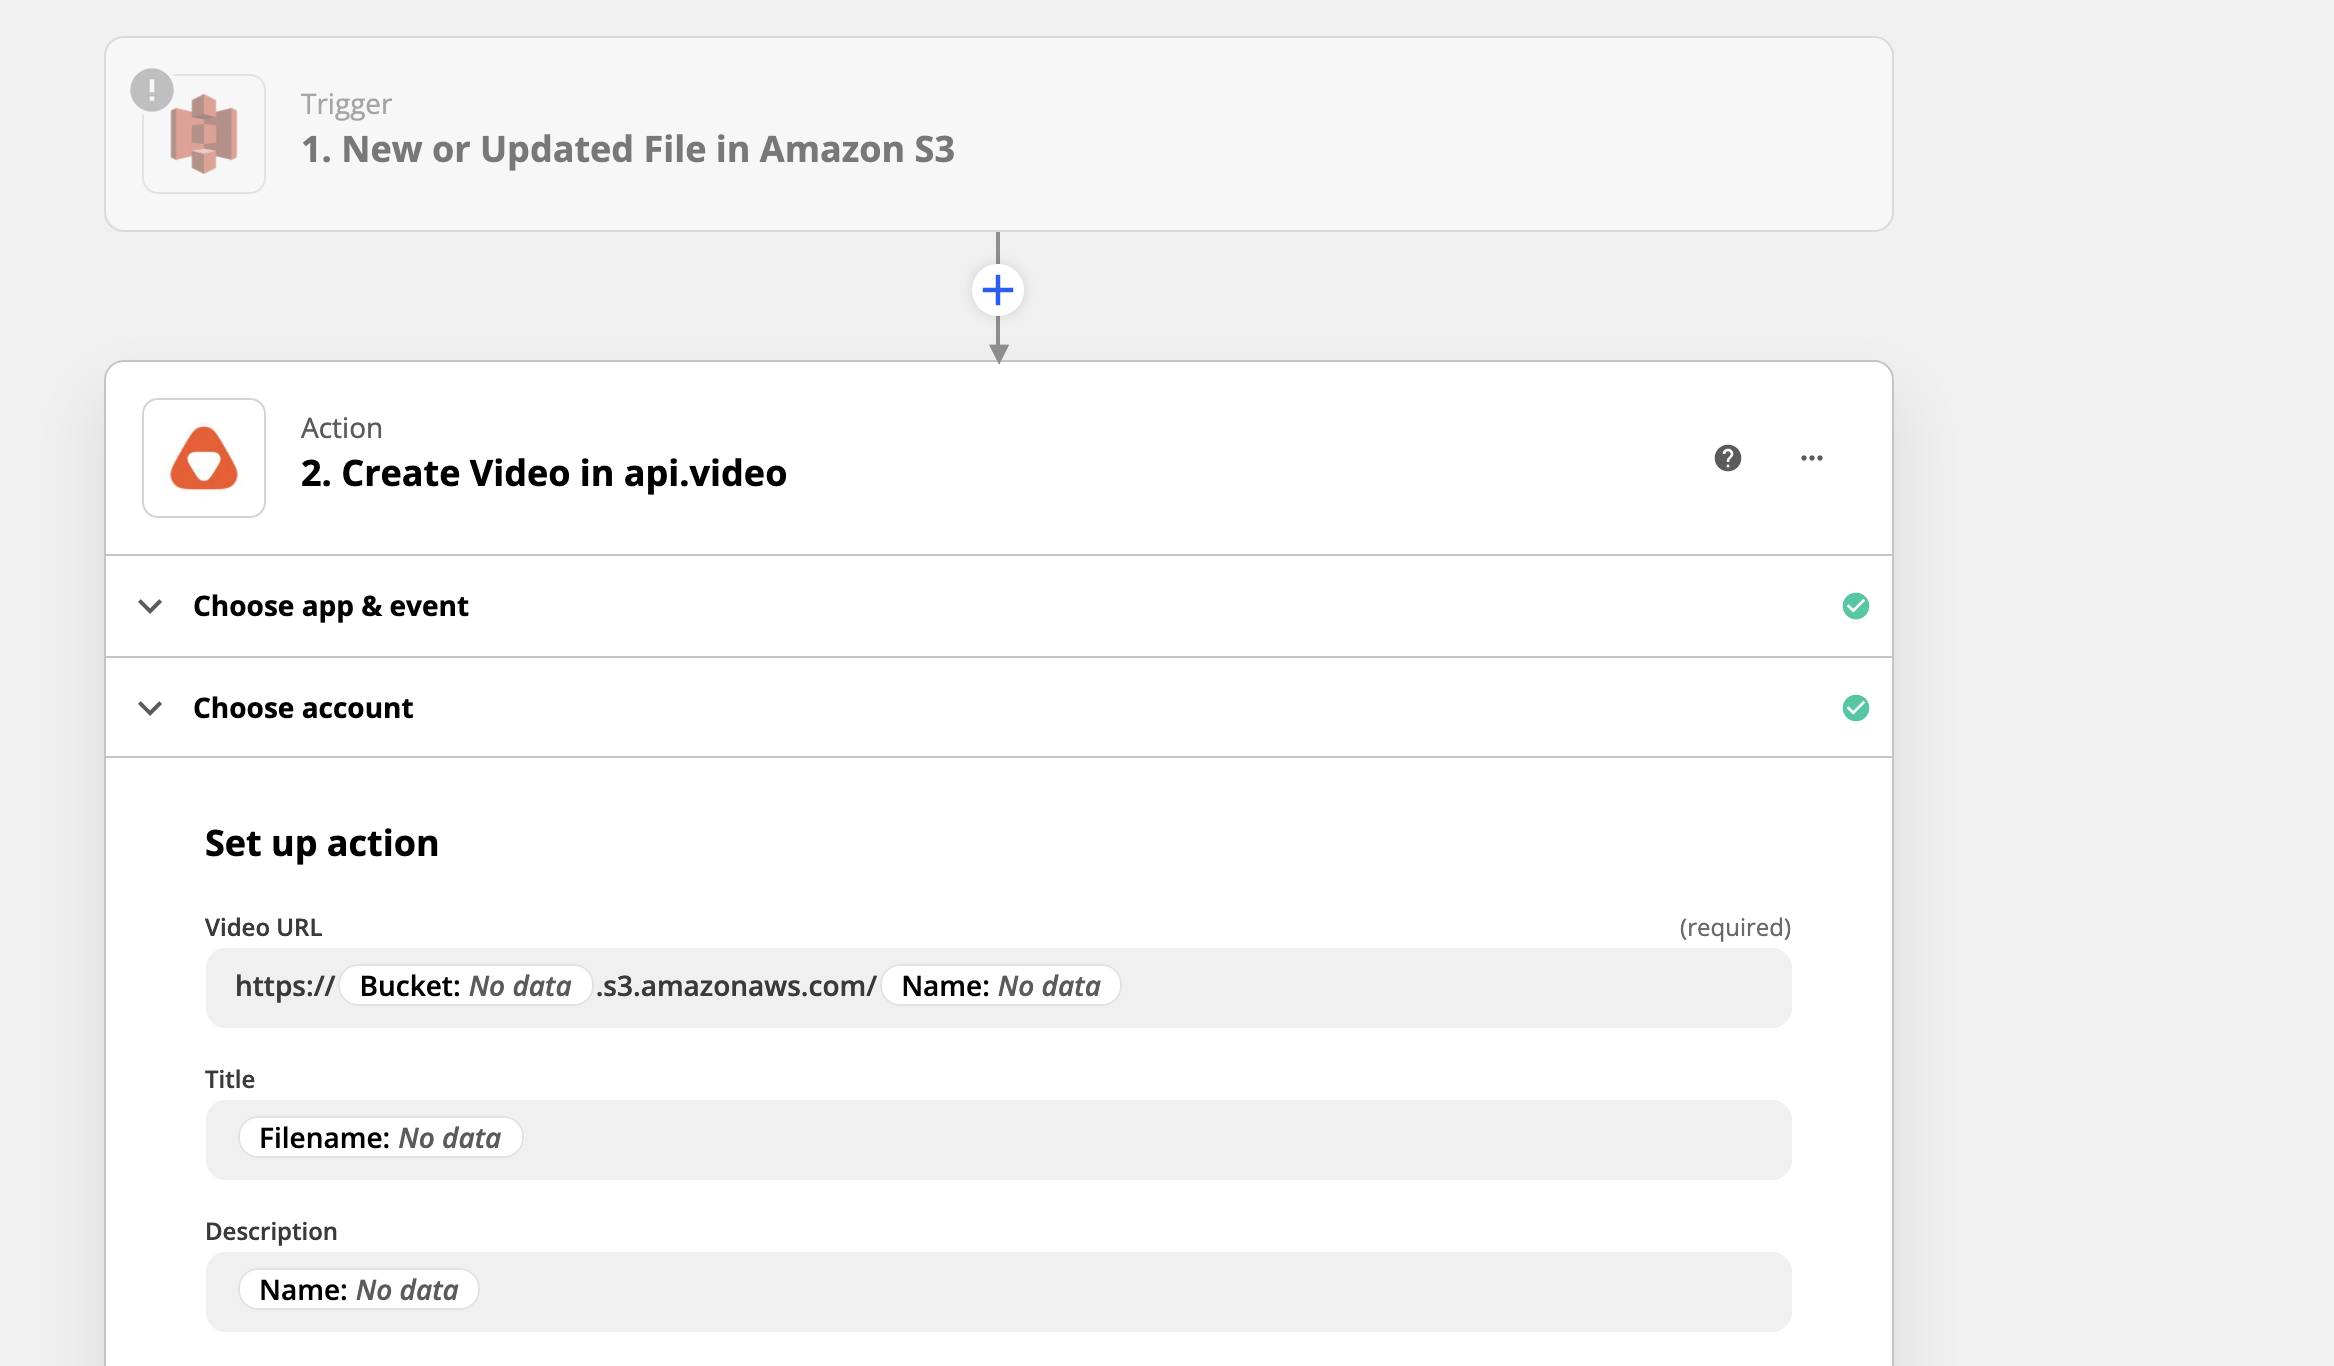This screenshot has width=2334, height=1366.
Task: Click the Choose account row
Action: [x=303, y=707]
